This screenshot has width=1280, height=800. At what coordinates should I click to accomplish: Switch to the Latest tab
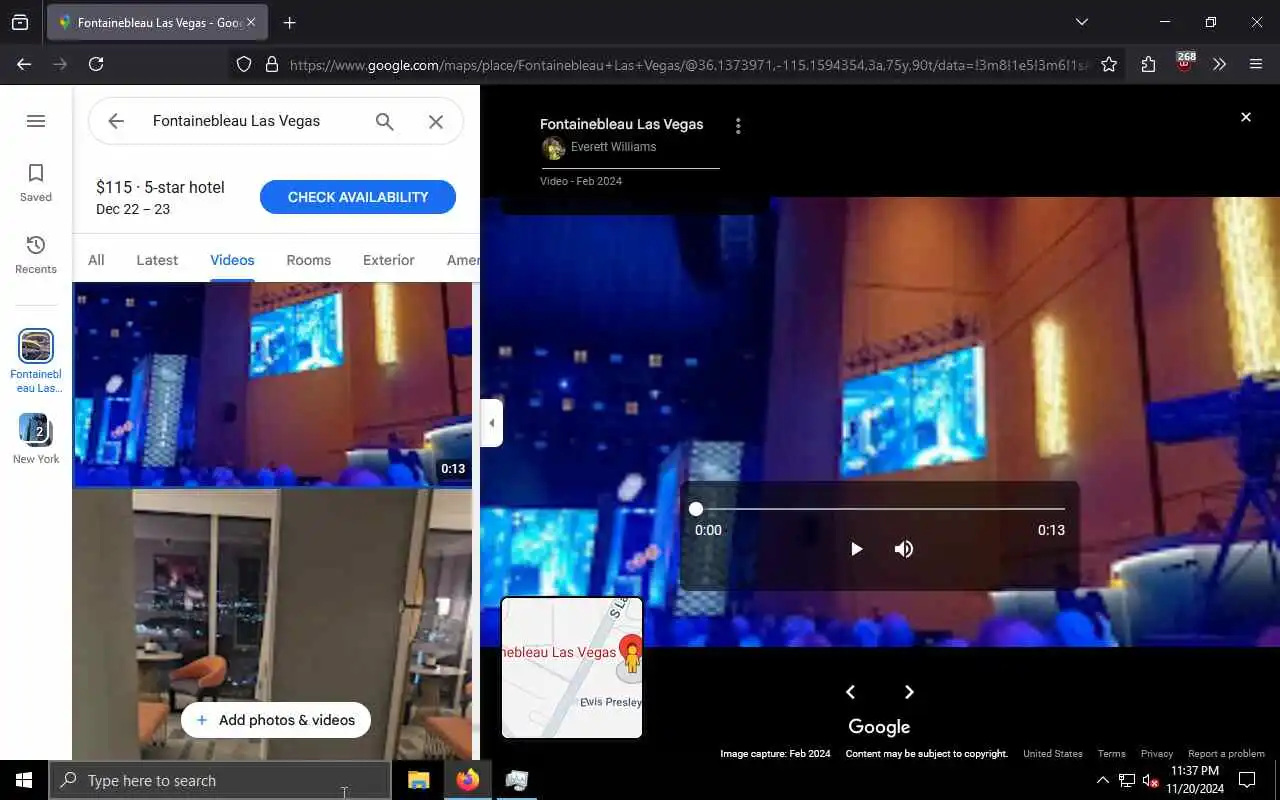coord(157,260)
